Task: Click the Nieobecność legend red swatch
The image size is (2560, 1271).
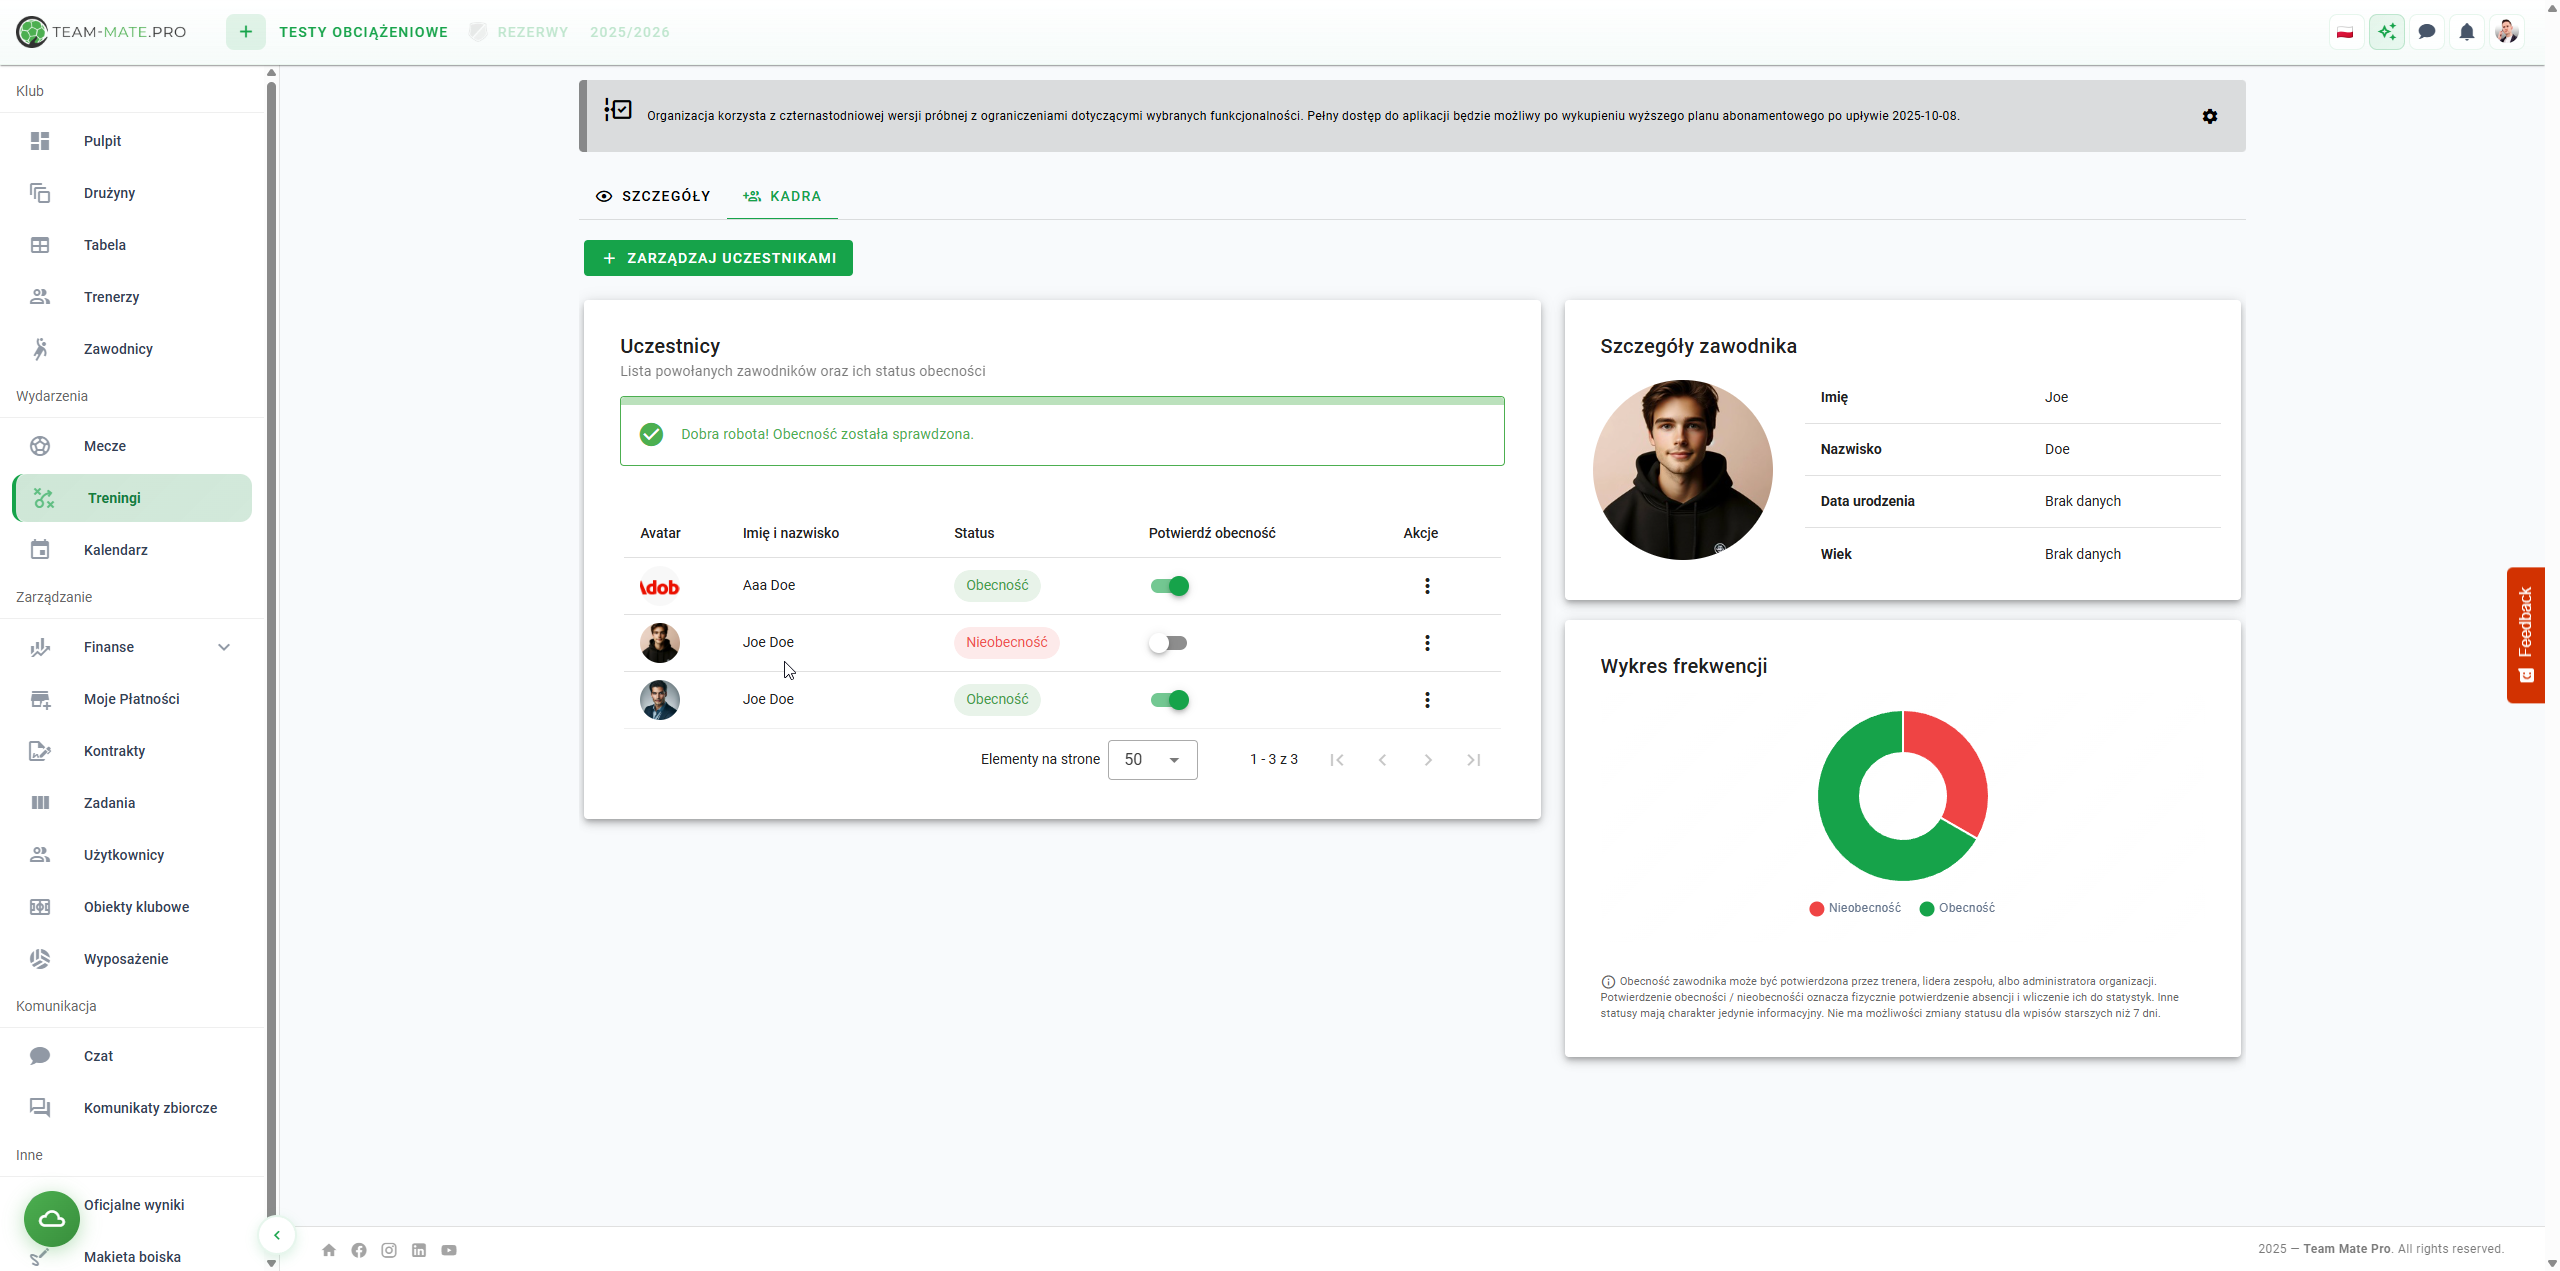Action: pyautogui.click(x=1816, y=909)
